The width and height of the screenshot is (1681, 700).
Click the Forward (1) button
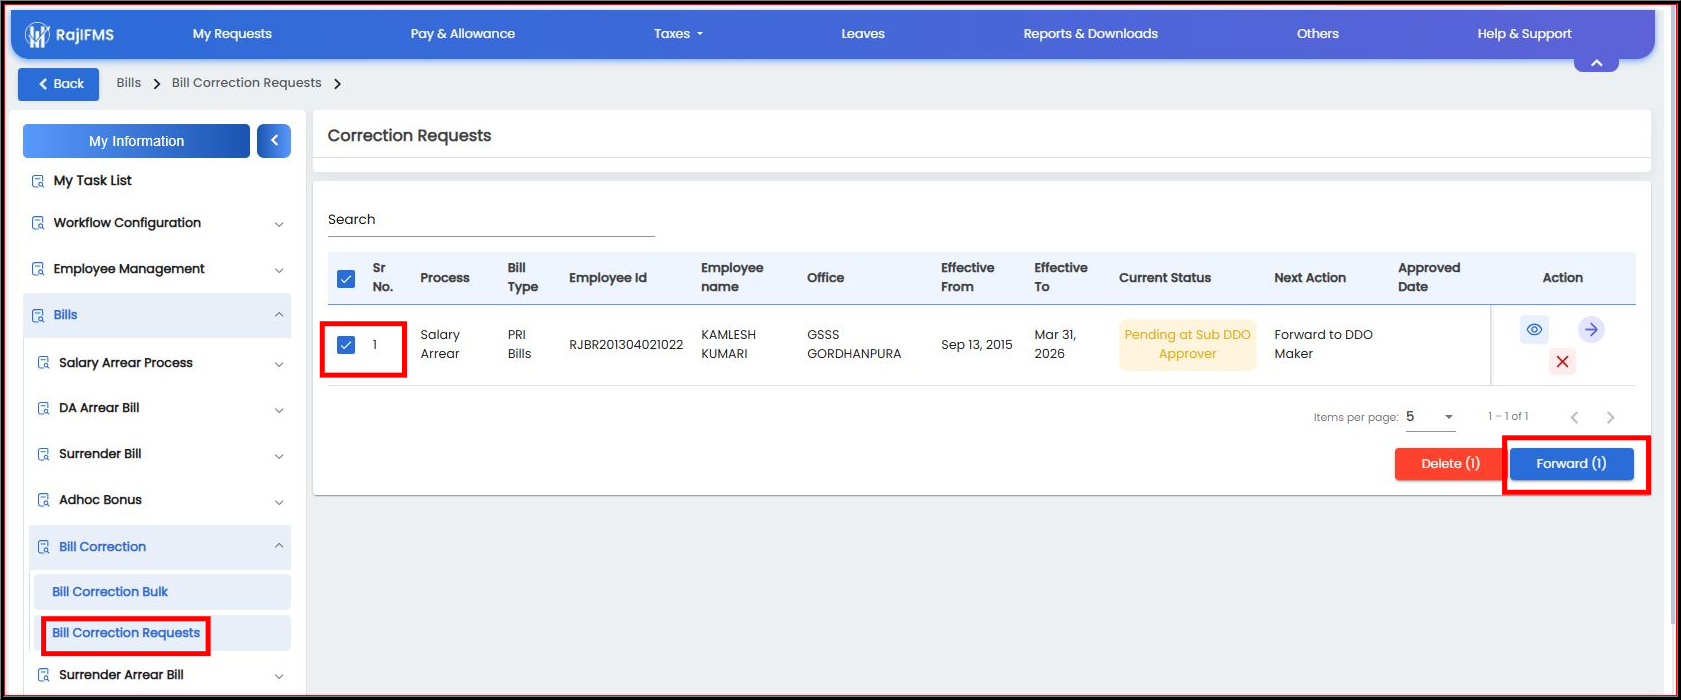pos(1571,464)
